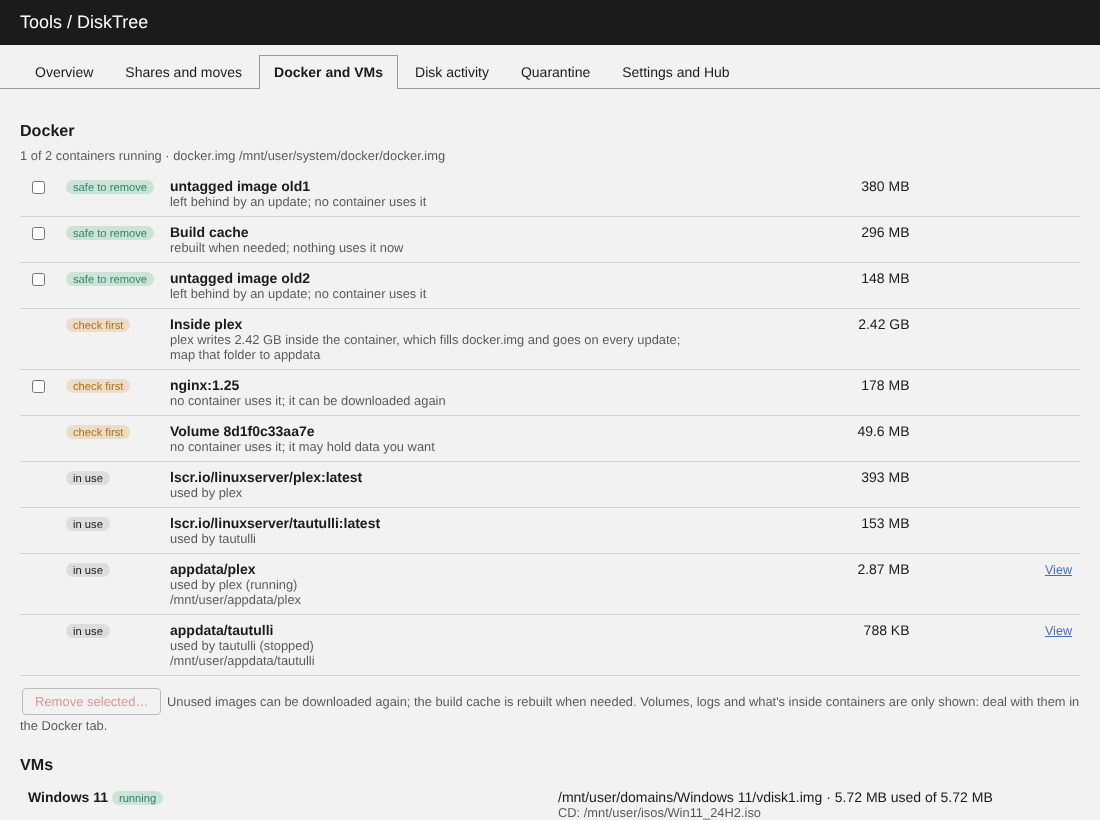
Task: Click the Docker section heading
Action: [x=47, y=130]
